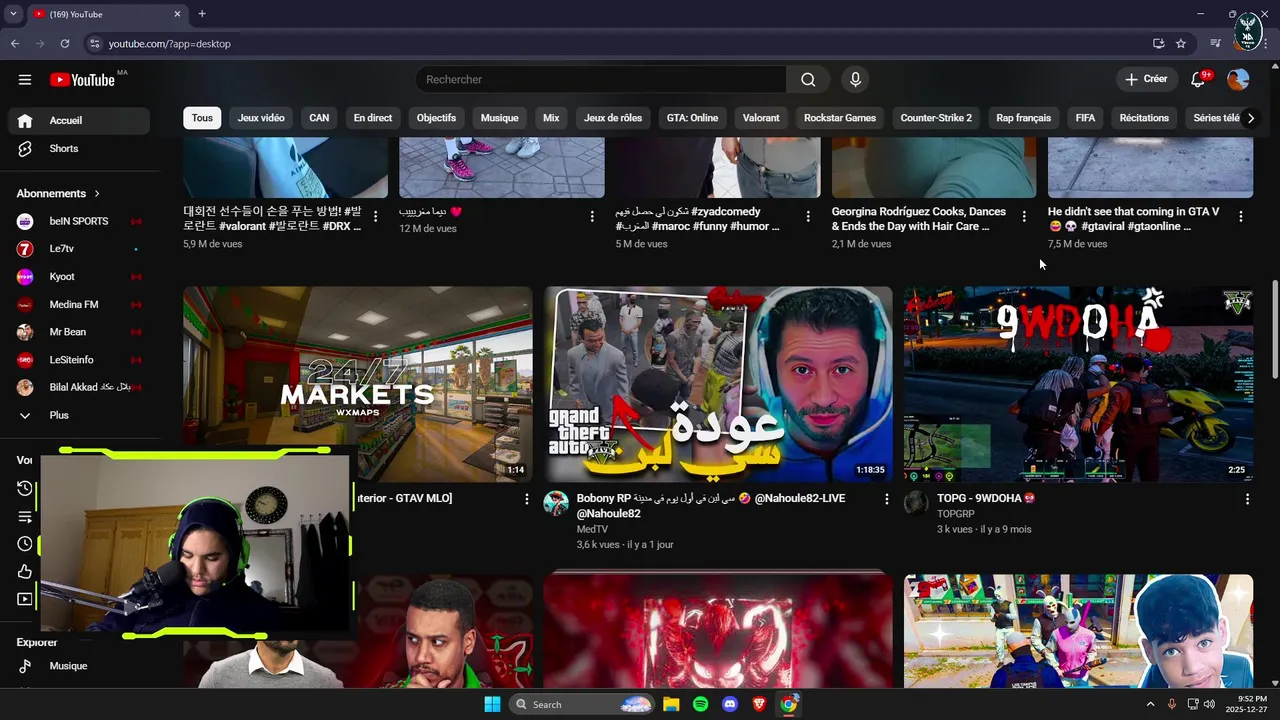Click the Shorts sidebar icon
This screenshot has width=1280, height=720.
[26, 148]
